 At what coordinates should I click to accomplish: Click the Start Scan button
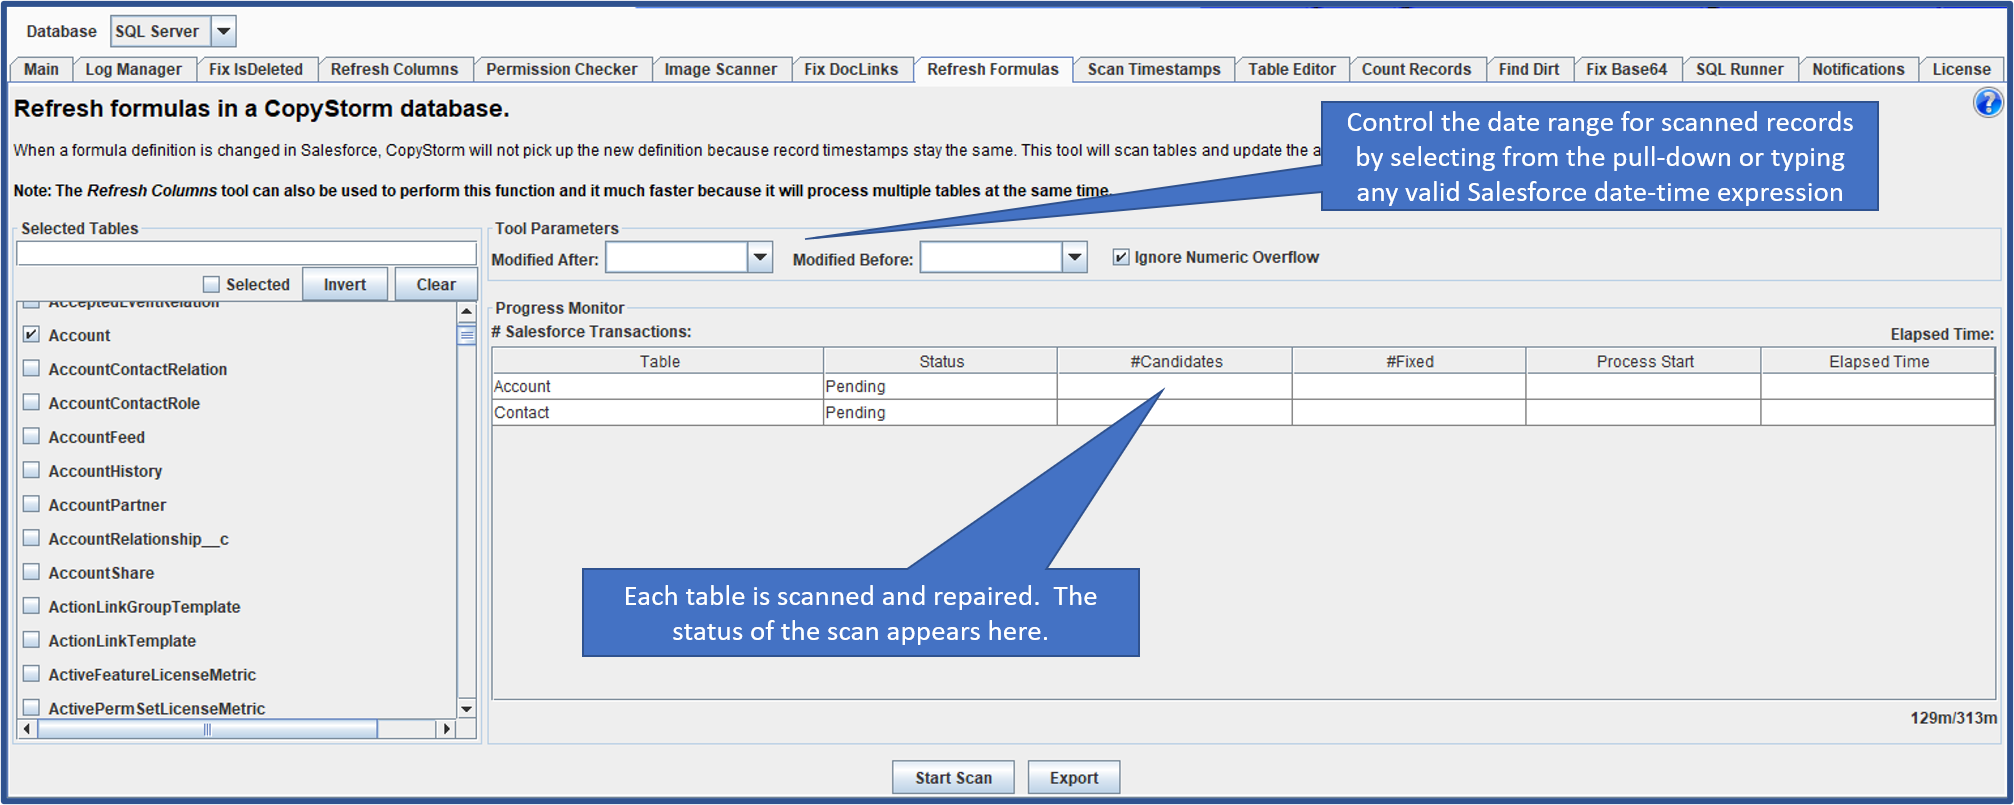(953, 777)
